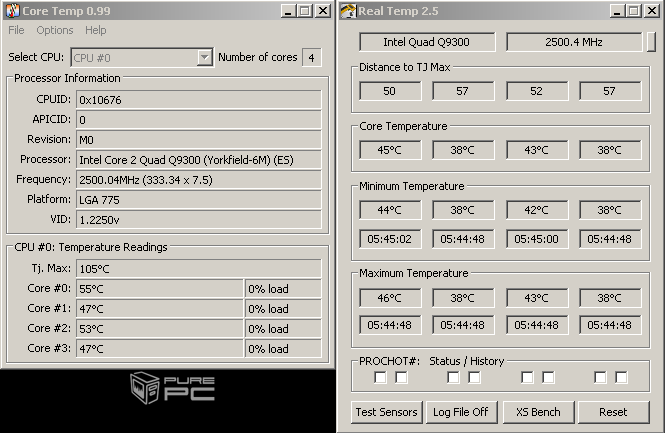Click Minimum Temperature value 42°C
The image size is (665, 433).
[x=537, y=210]
